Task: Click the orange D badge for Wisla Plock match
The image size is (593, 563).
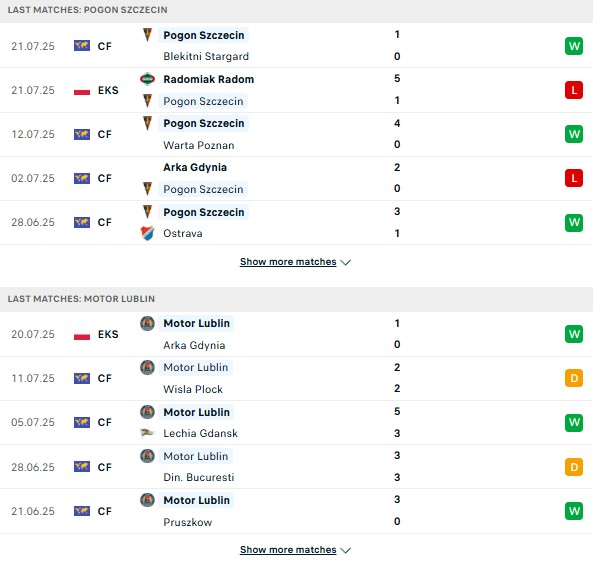Action: (x=574, y=378)
